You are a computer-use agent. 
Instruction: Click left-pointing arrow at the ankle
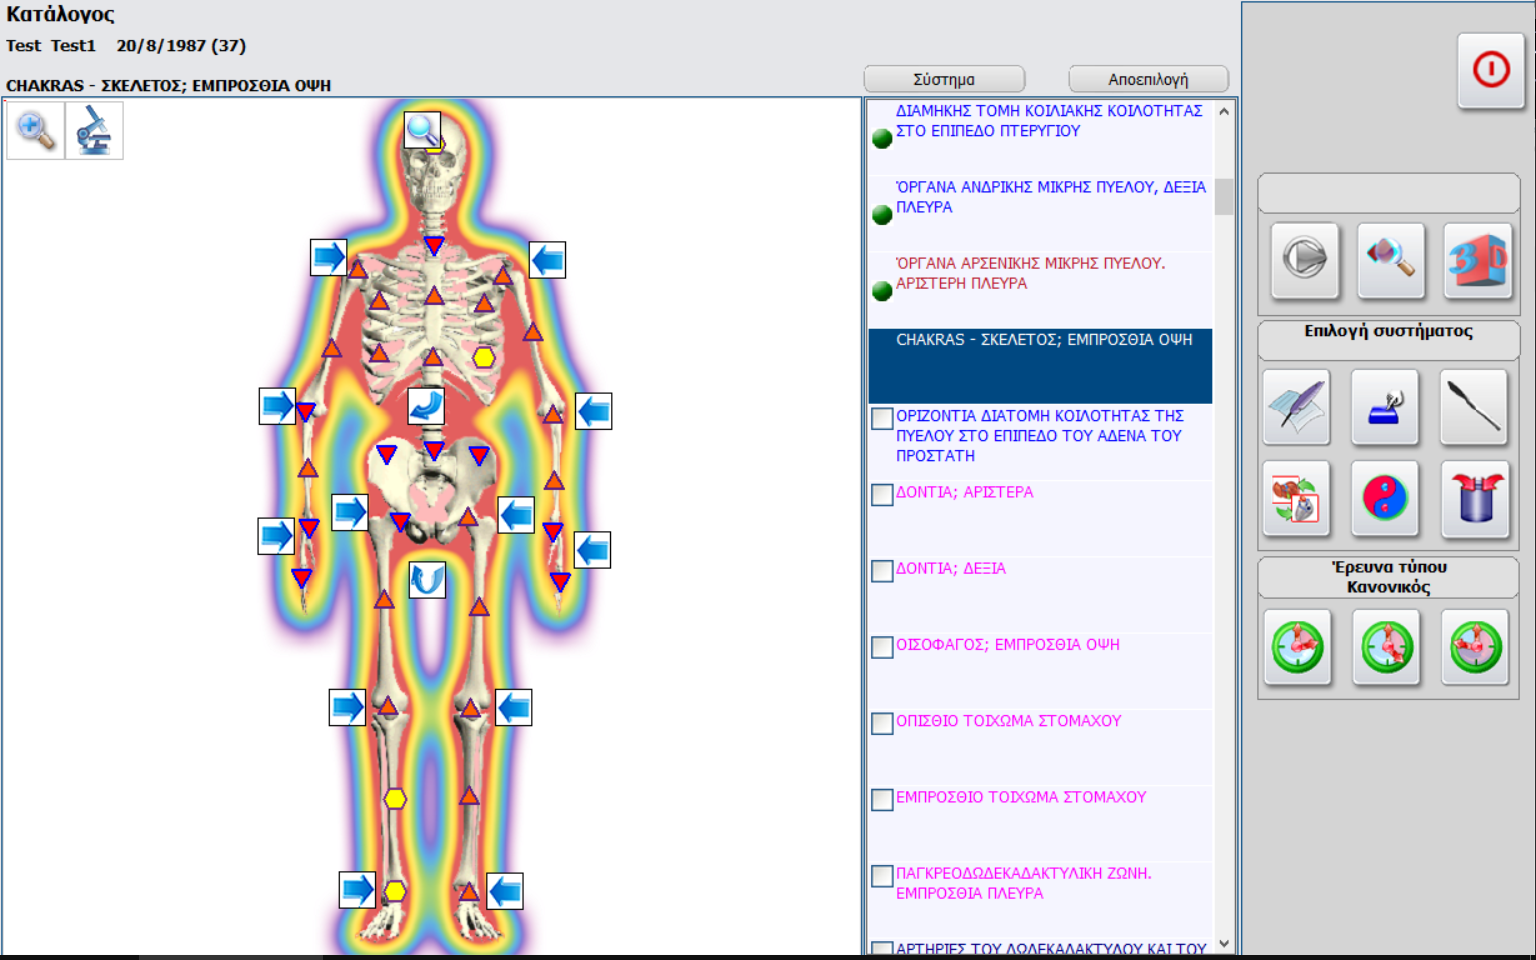tap(505, 891)
